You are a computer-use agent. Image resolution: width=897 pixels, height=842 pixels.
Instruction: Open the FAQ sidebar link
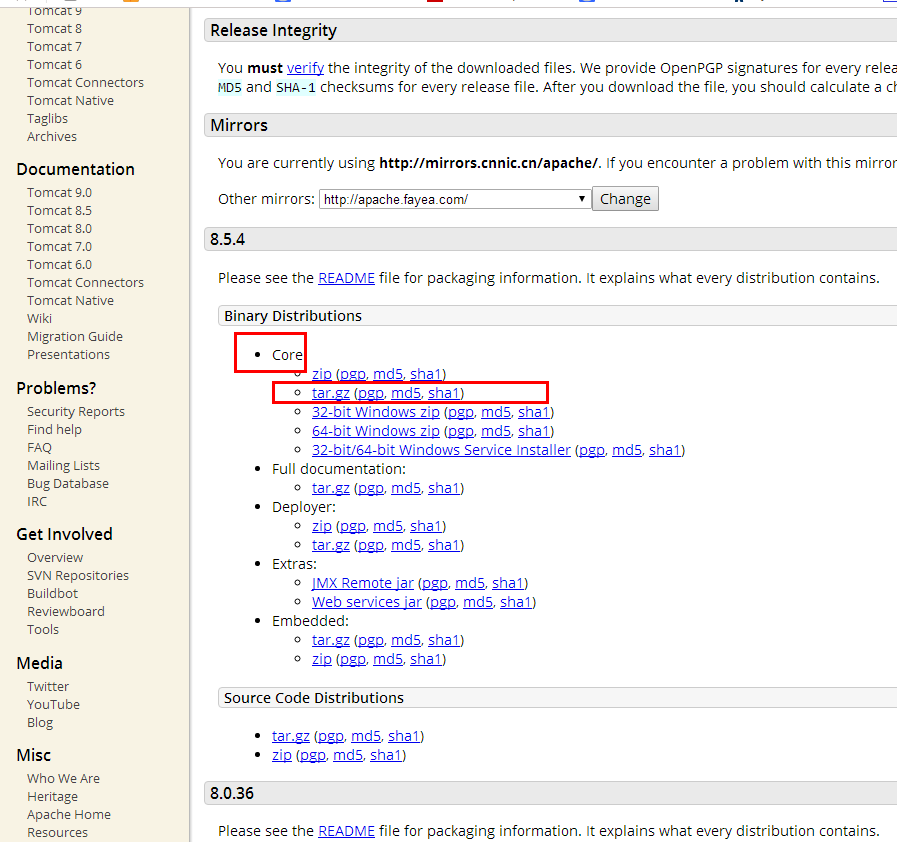tap(39, 448)
